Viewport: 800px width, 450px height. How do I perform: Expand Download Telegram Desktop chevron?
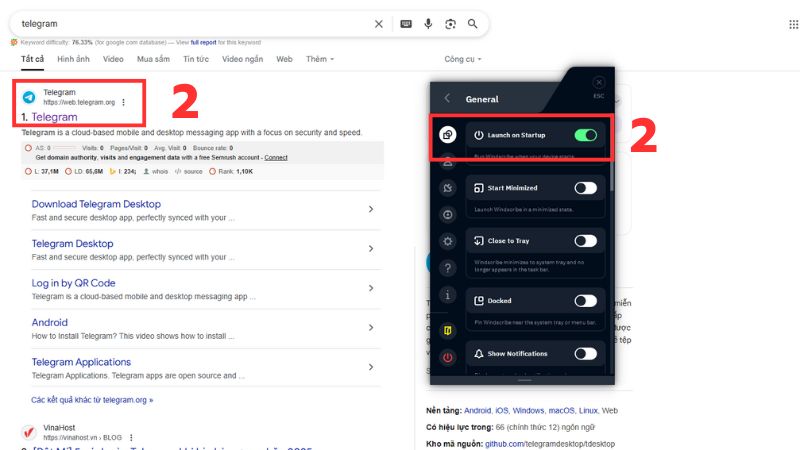371,209
